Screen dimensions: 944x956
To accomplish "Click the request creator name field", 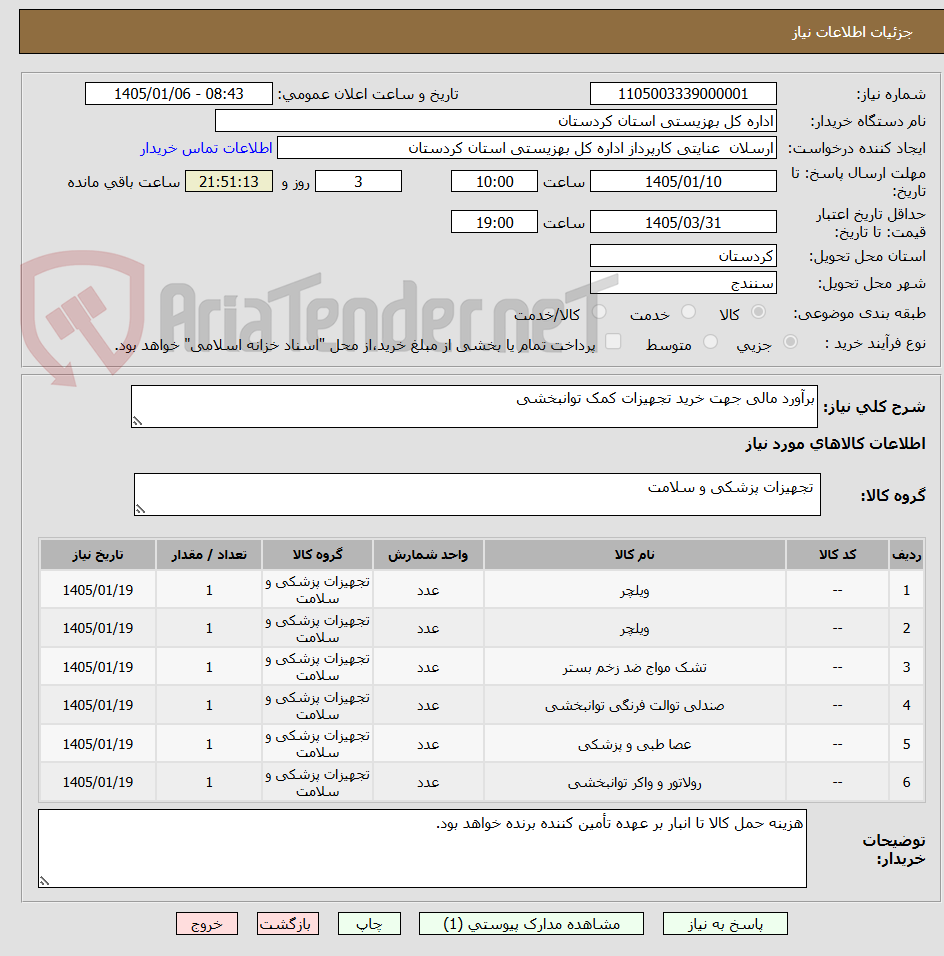I will pos(527,148).
